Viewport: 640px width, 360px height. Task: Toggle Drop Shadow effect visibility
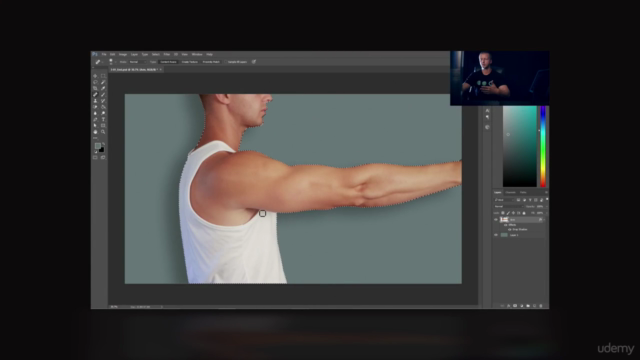510,229
